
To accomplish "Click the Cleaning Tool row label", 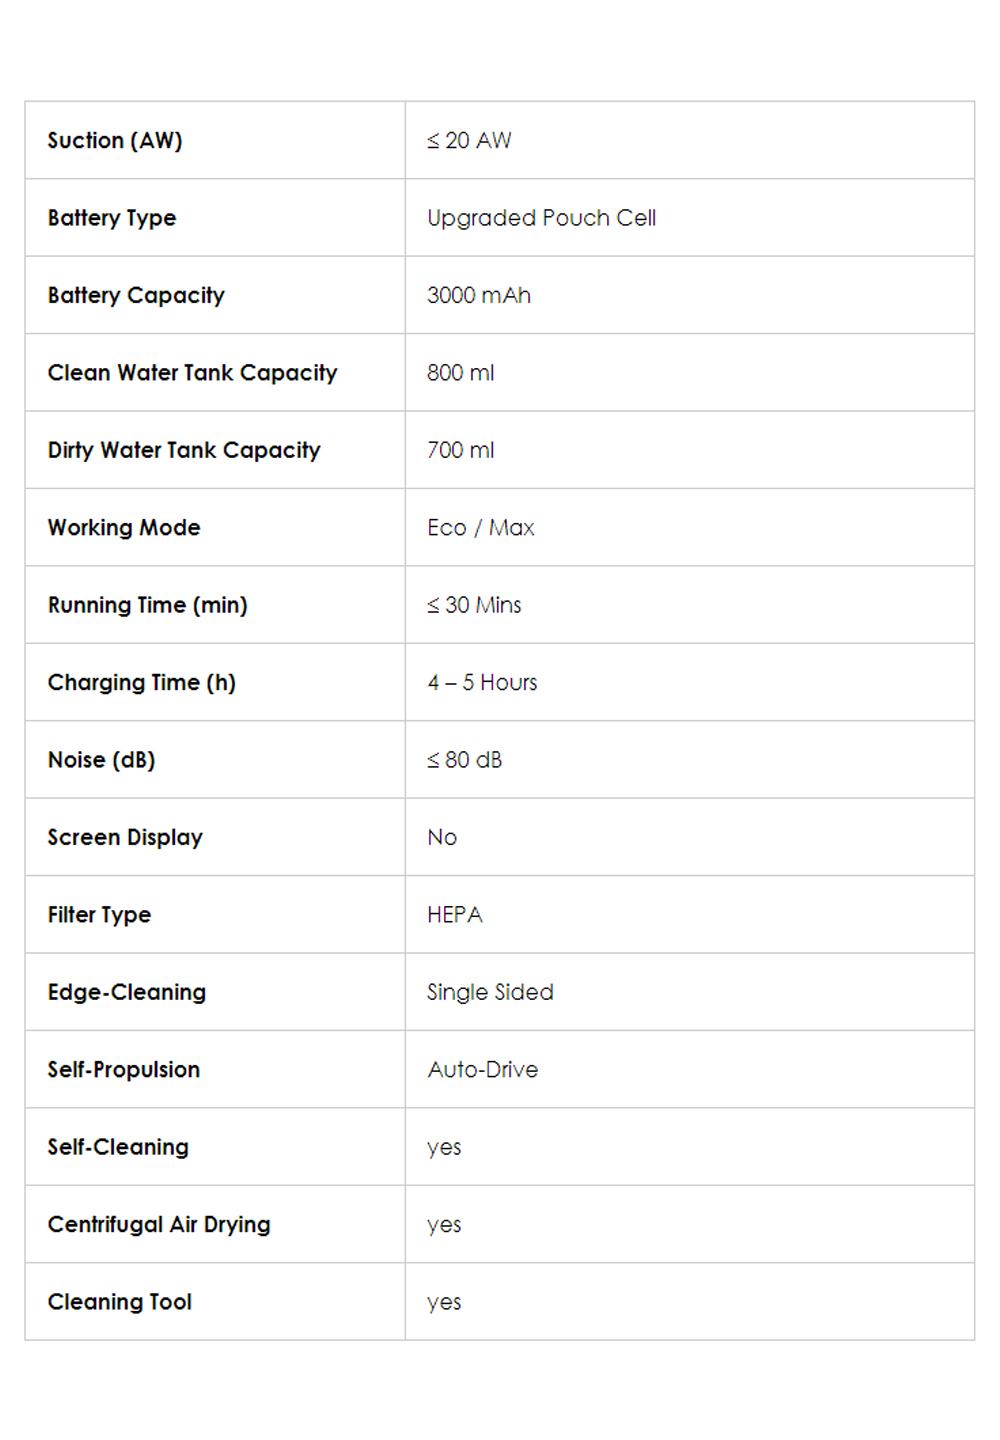I will point(120,1302).
